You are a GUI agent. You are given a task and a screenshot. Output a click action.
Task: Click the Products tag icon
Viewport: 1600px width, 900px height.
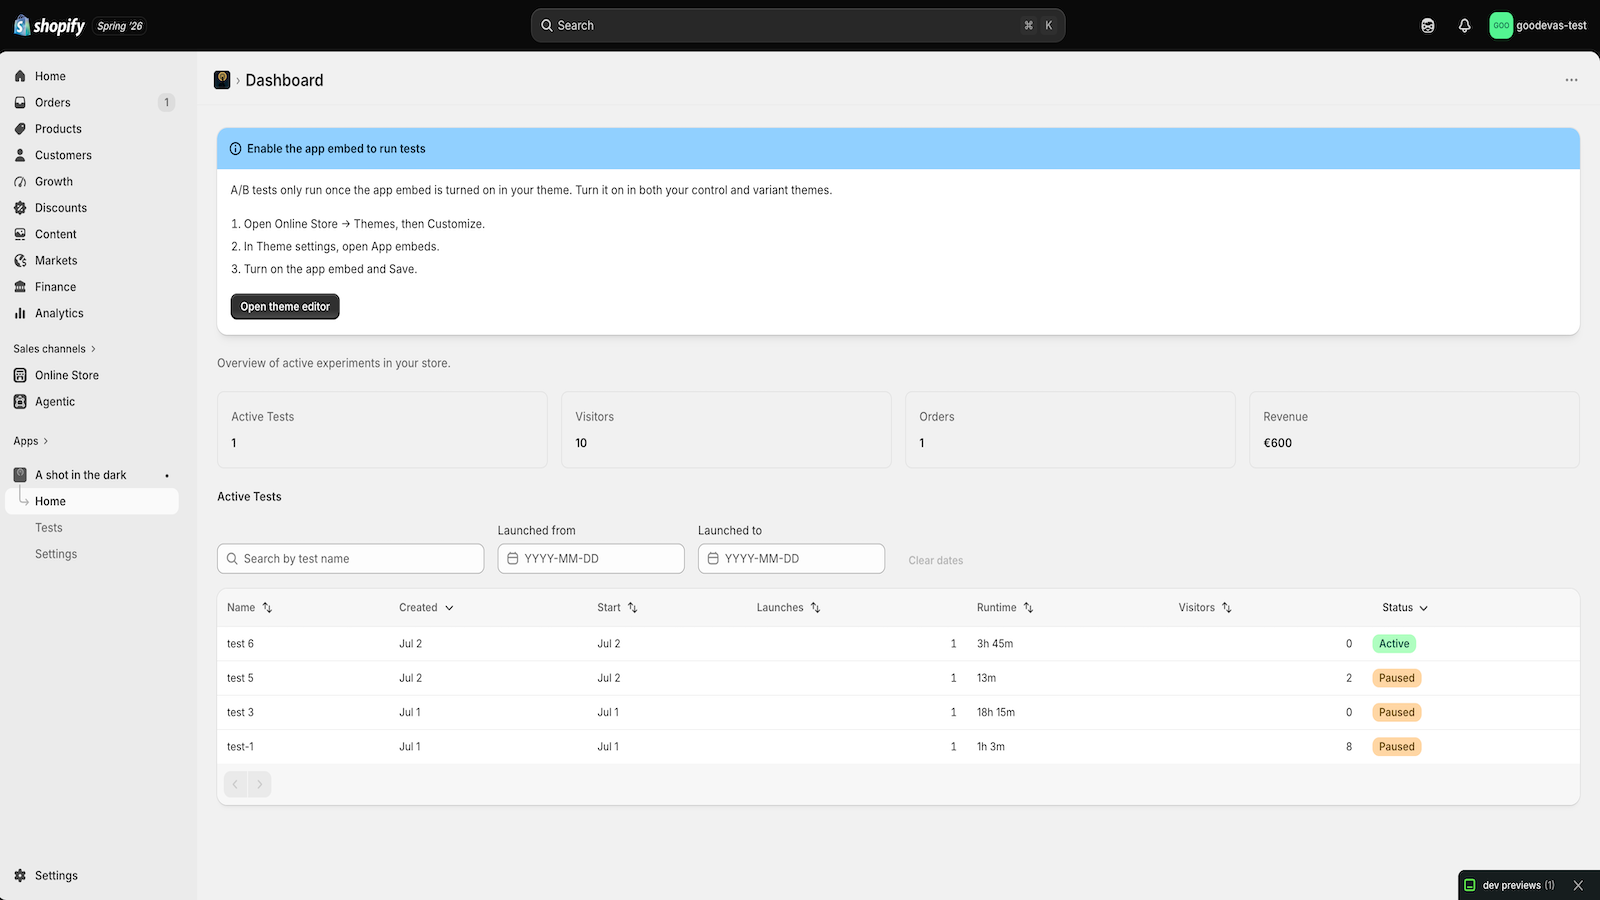click(x=20, y=129)
